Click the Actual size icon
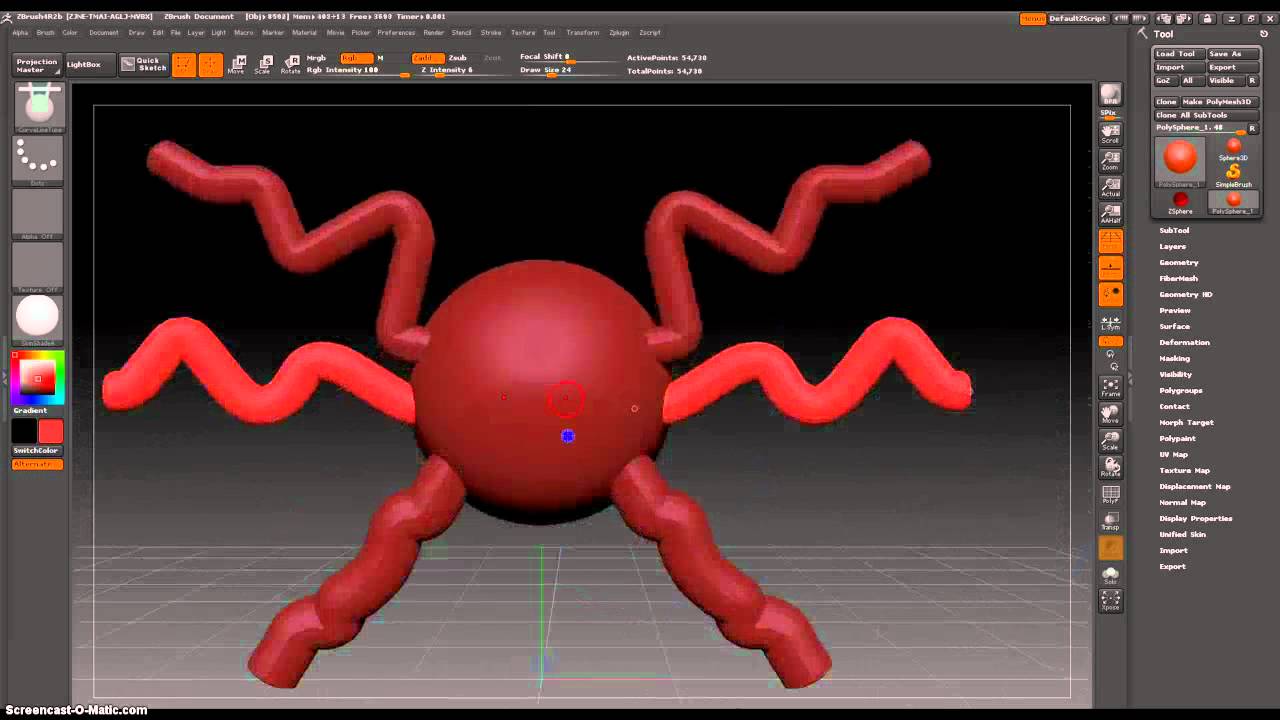Screen dimensions: 1280x720 [1110, 187]
